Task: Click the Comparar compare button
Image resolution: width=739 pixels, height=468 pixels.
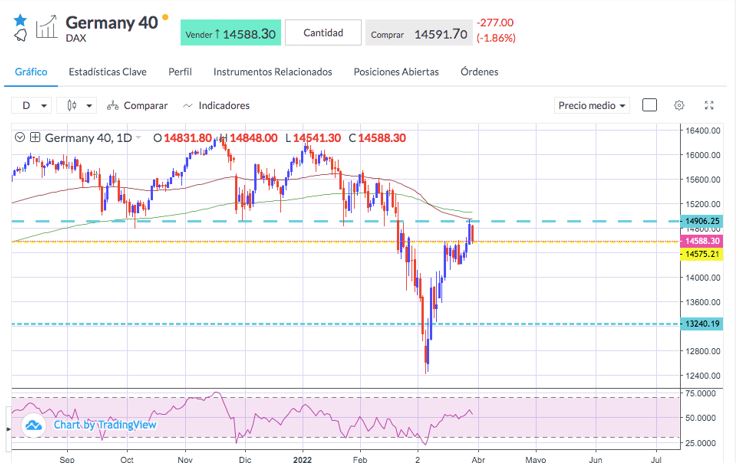Action: click(x=137, y=106)
